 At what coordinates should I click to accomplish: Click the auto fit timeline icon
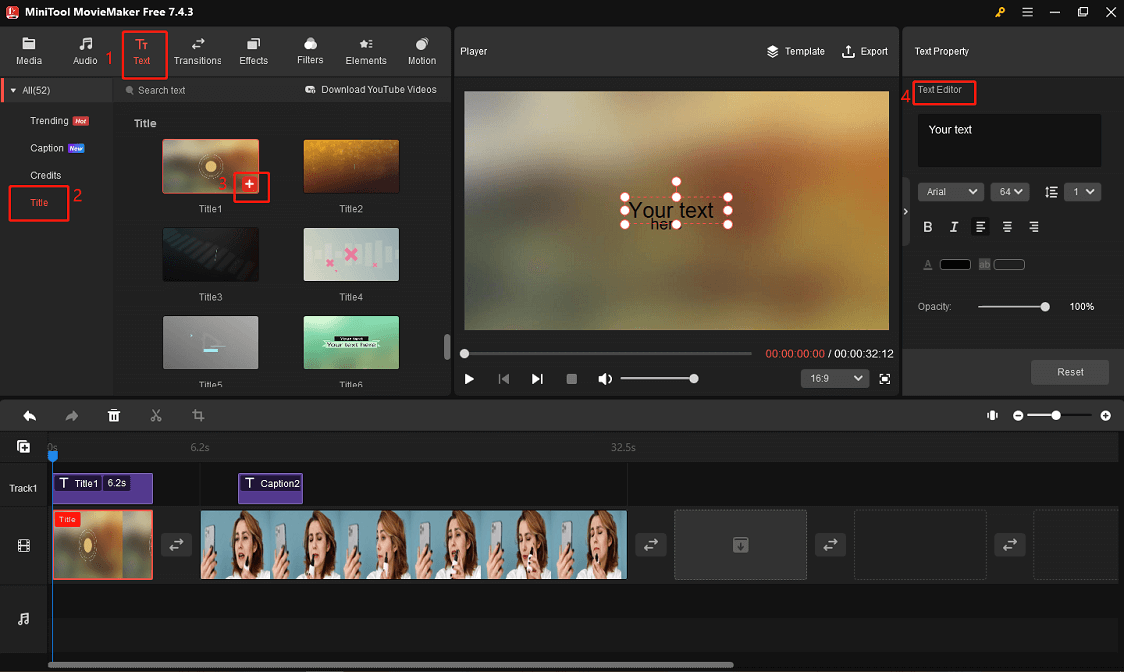click(x=992, y=415)
